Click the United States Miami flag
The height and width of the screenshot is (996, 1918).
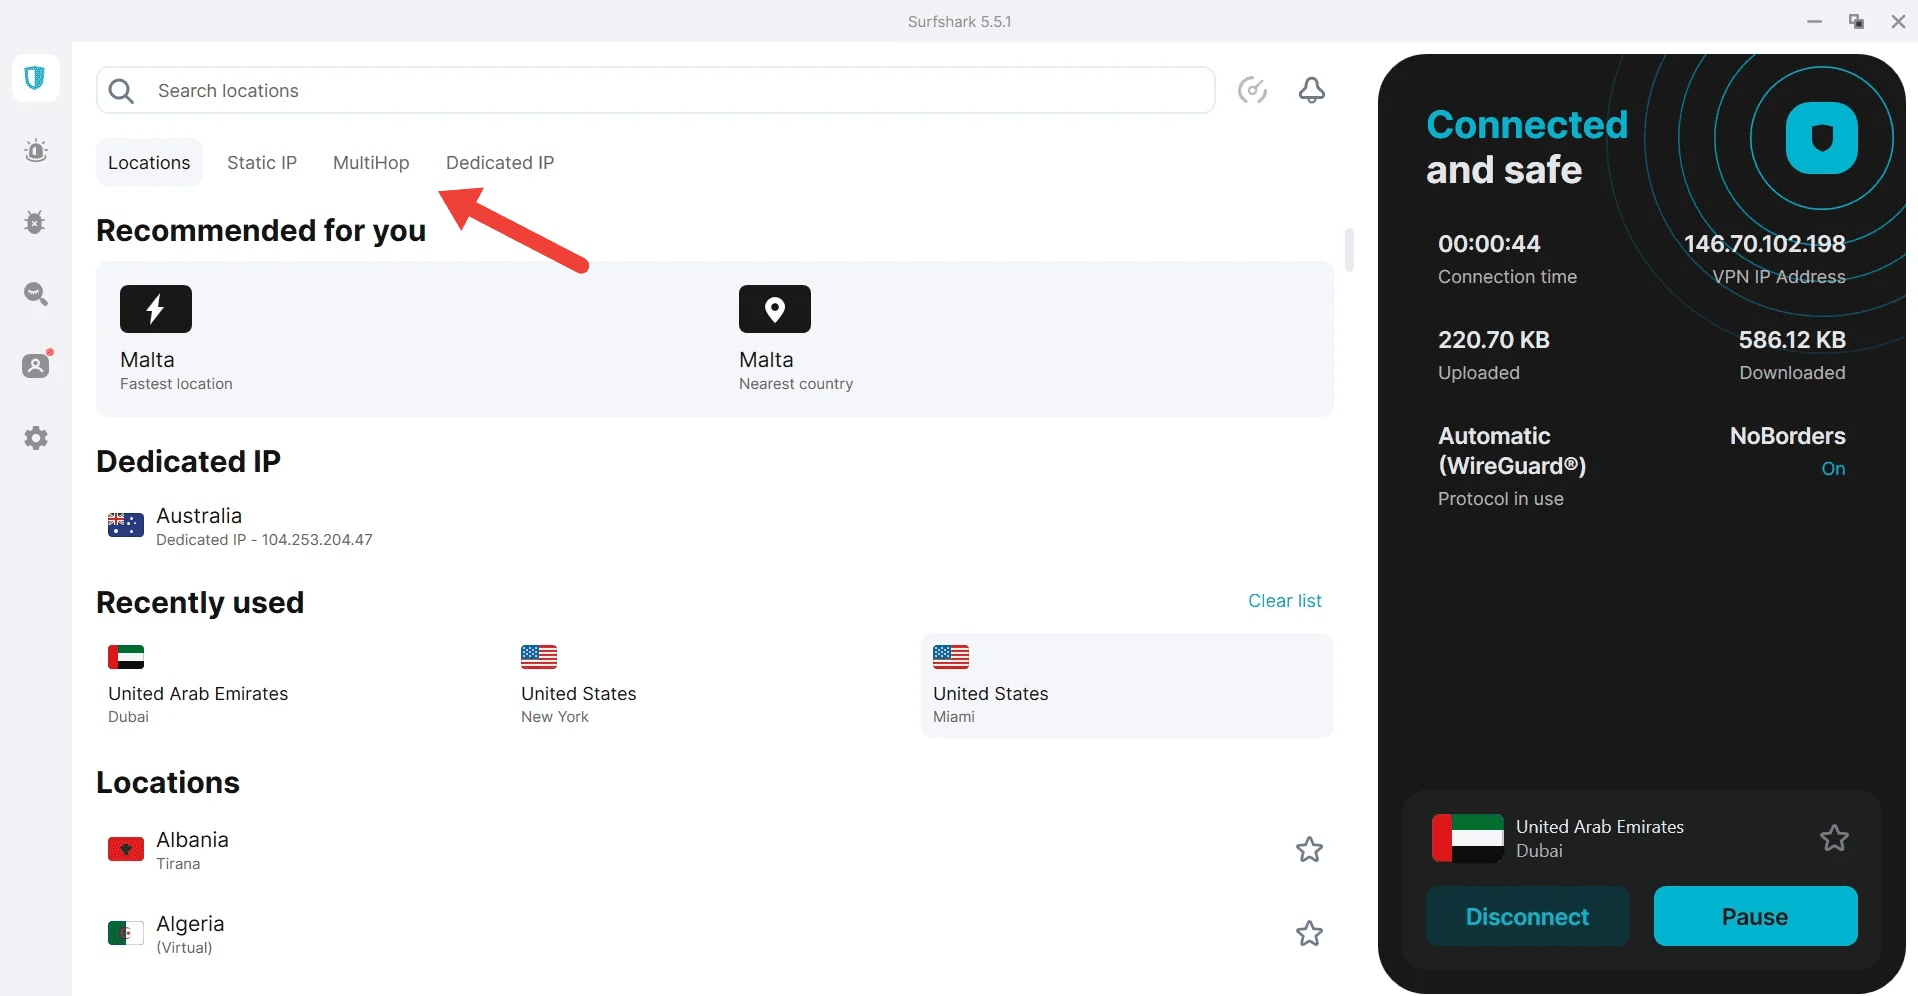click(x=951, y=657)
